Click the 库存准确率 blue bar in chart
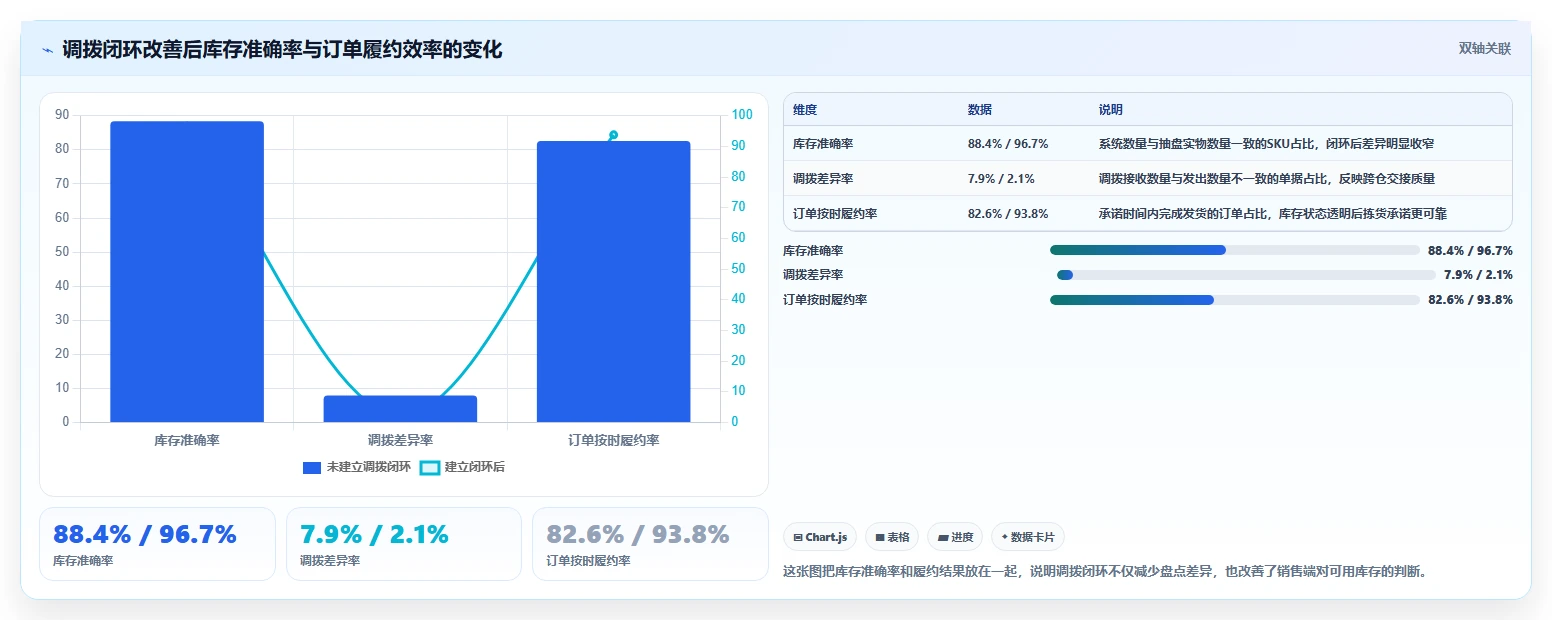The image size is (1552, 620). point(187,272)
